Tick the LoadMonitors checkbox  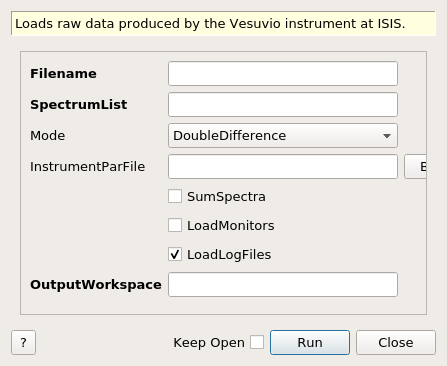(175, 225)
